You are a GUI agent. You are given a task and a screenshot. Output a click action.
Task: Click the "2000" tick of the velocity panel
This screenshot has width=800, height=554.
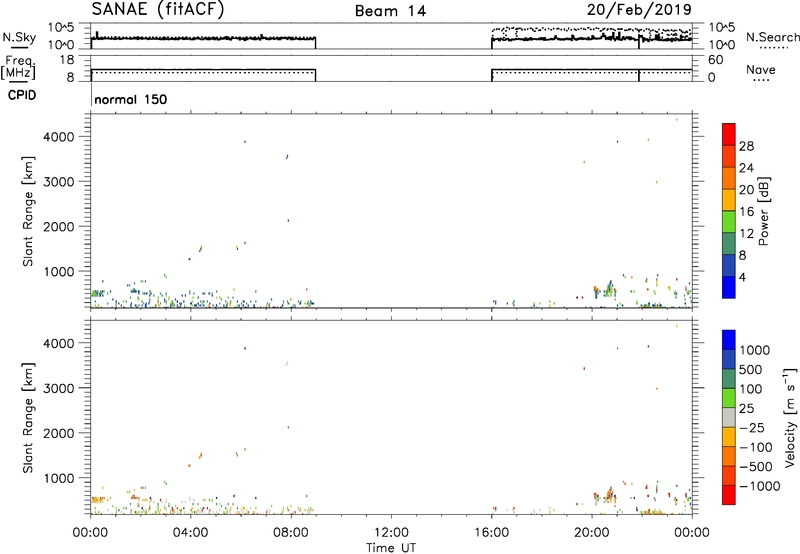pyautogui.click(x=59, y=433)
